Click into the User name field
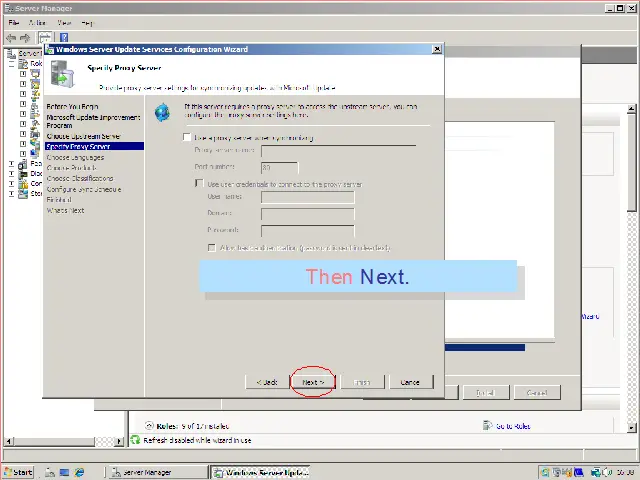 point(308,197)
